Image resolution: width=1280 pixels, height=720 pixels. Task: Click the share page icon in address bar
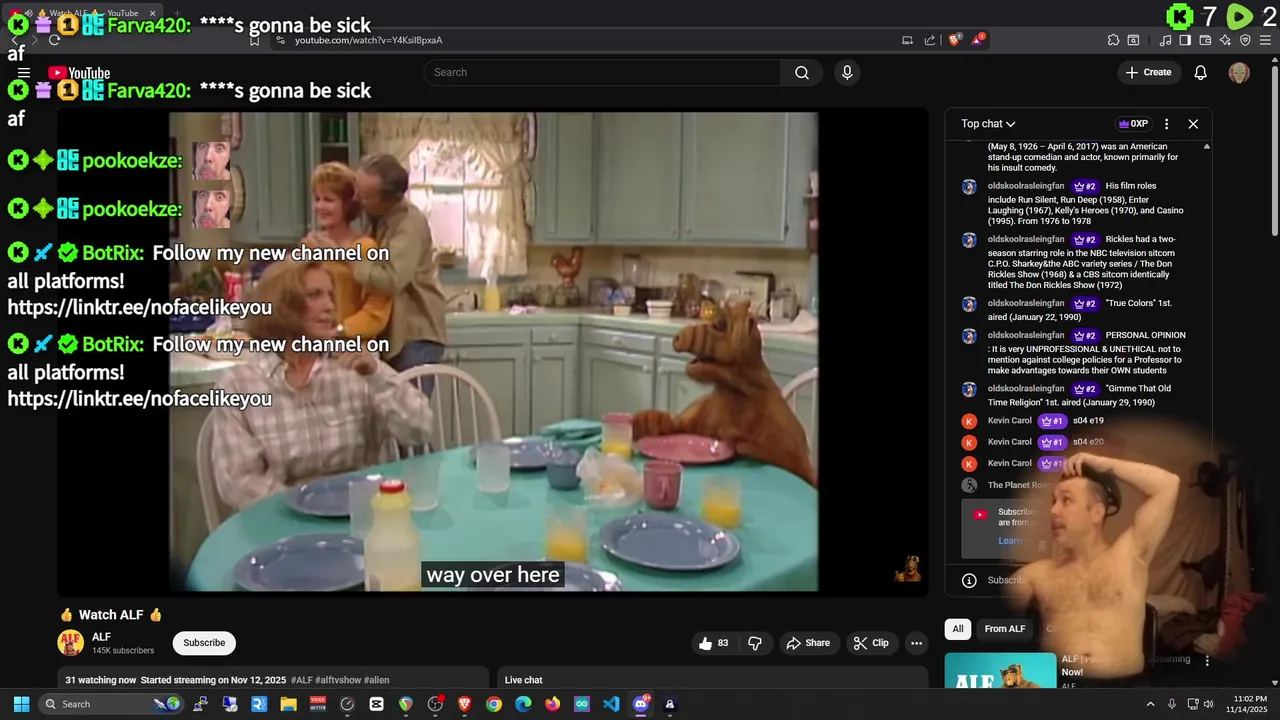[x=930, y=40]
